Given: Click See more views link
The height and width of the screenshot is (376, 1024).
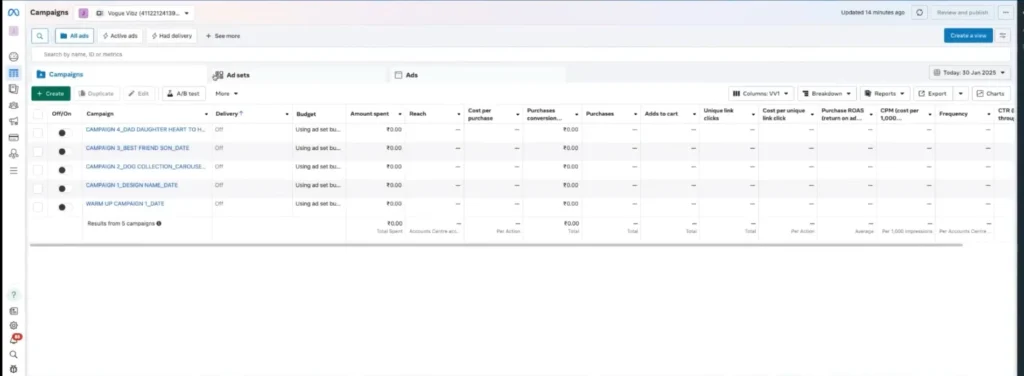Looking at the screenshot, I should point(223,36).
